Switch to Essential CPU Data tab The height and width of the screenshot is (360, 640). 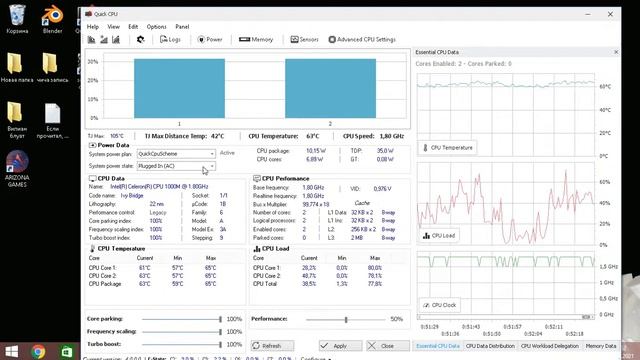click(438, 346)
